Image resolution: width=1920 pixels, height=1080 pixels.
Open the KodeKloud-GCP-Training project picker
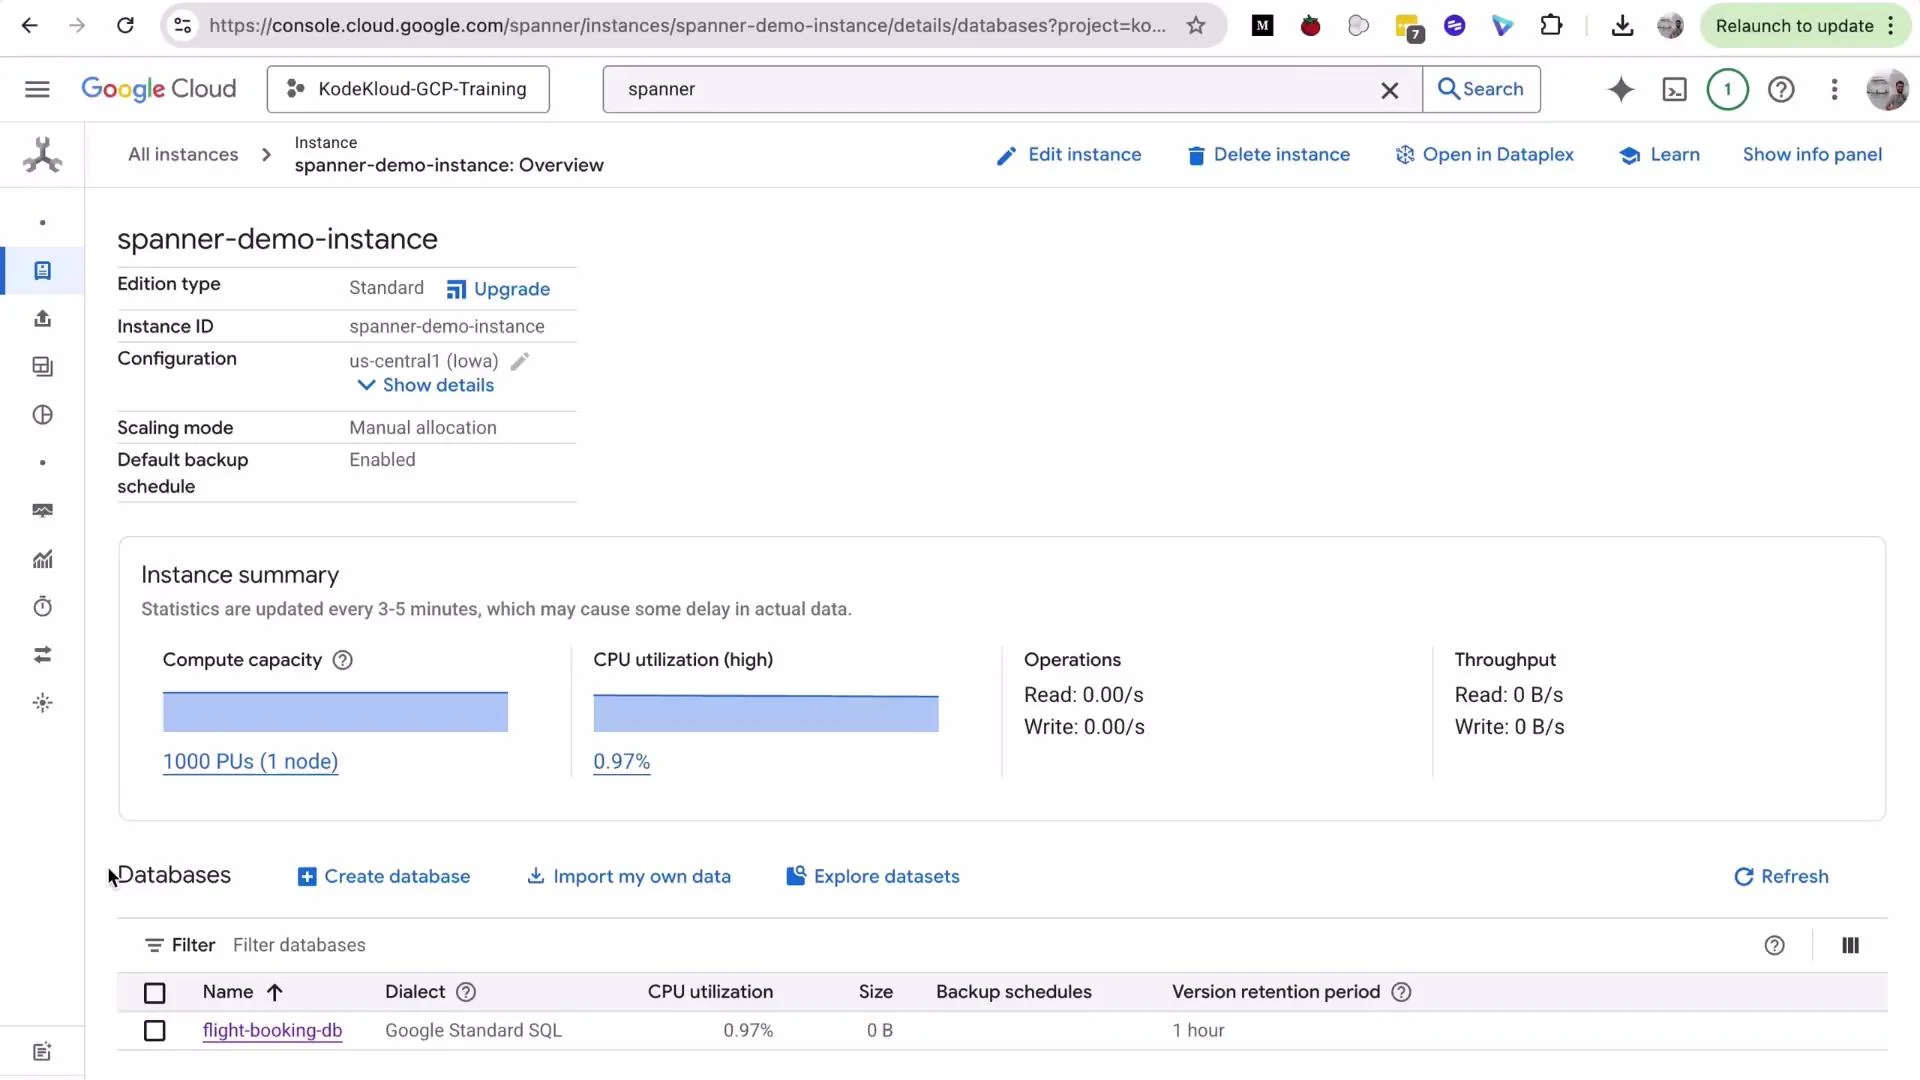point(408,89)
